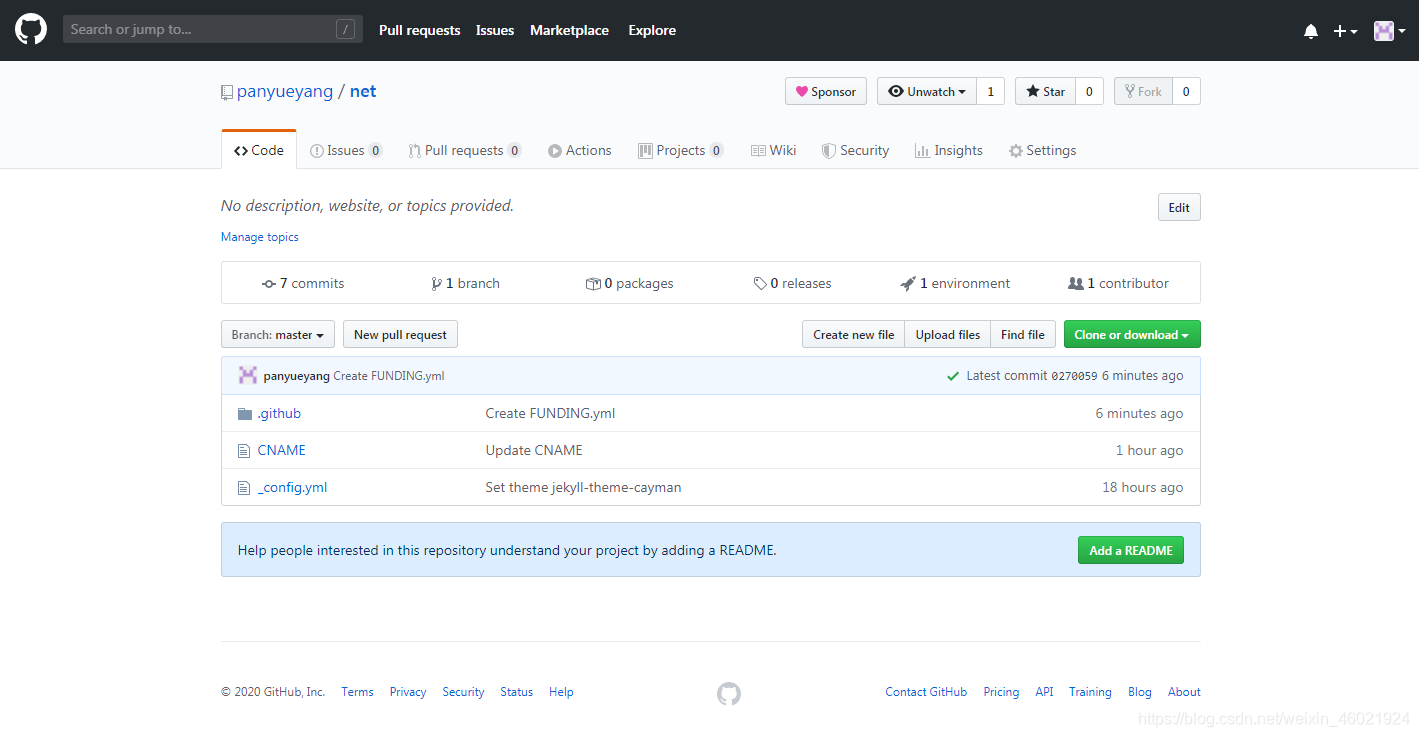Viewport: 1419px width, 737px height.
Task: Click the footer GitHub logo icon
Action: 729,694
